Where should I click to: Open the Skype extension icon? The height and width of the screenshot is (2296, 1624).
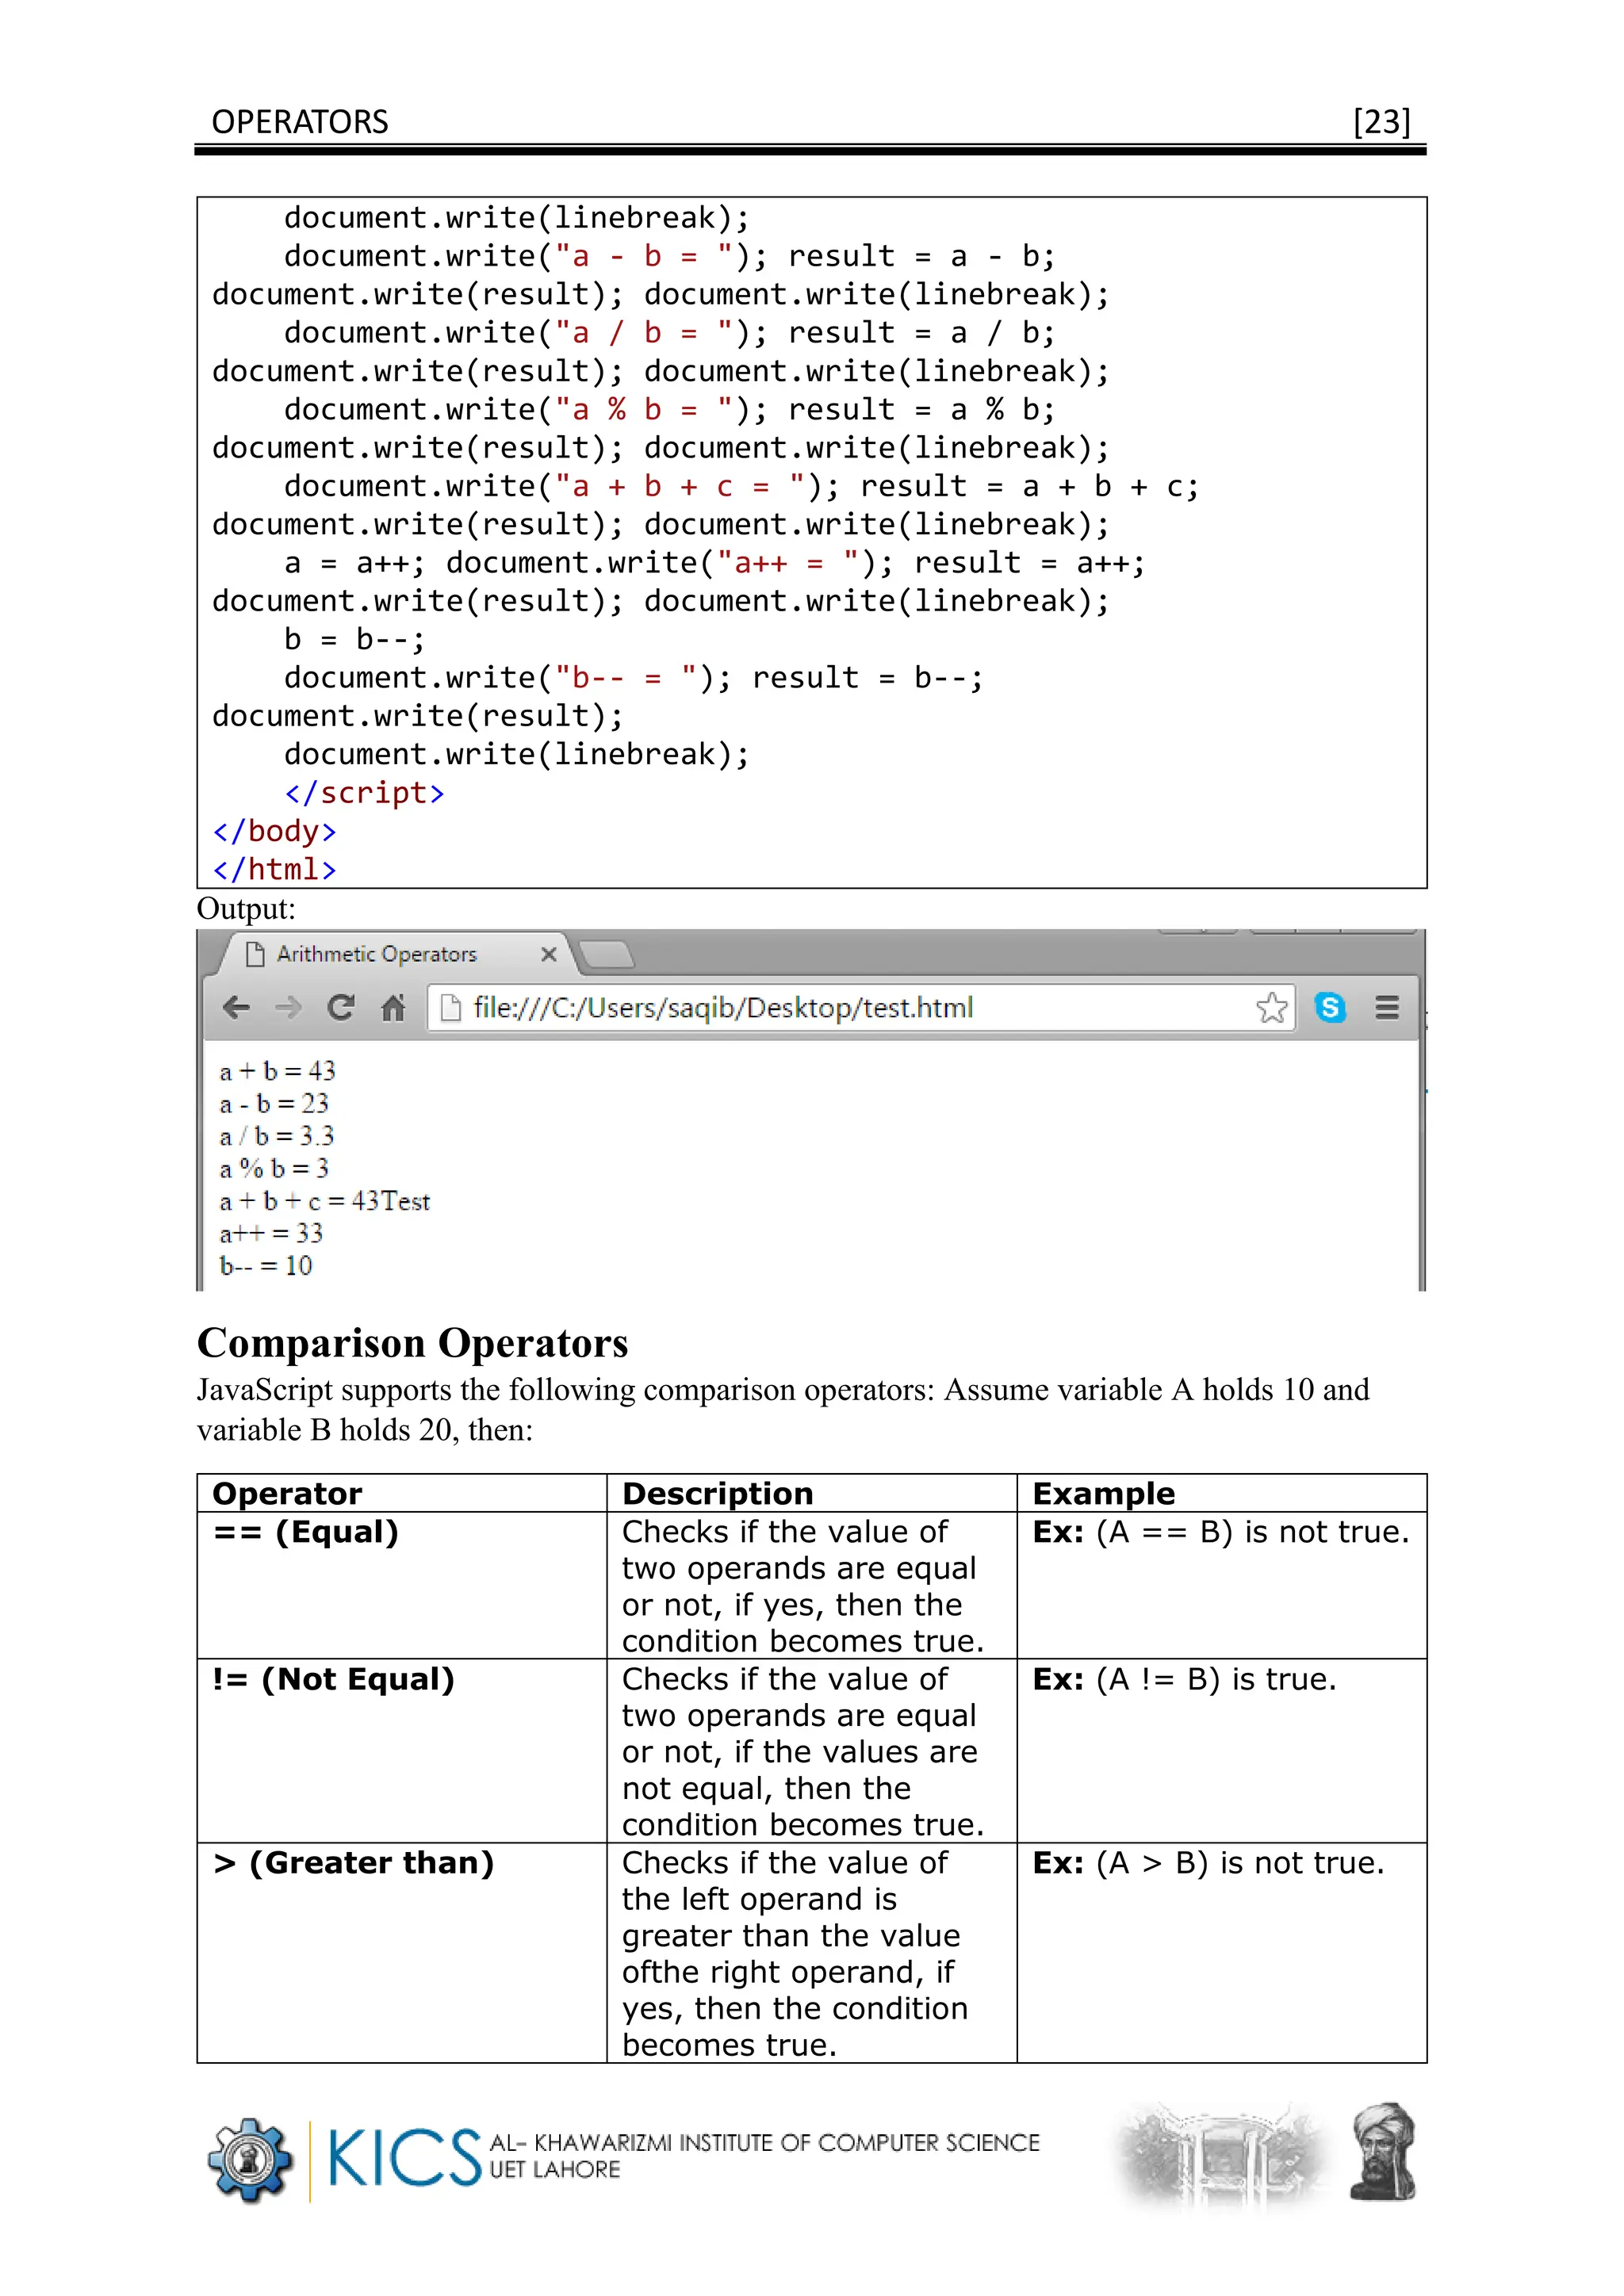pos(1330,1007)
